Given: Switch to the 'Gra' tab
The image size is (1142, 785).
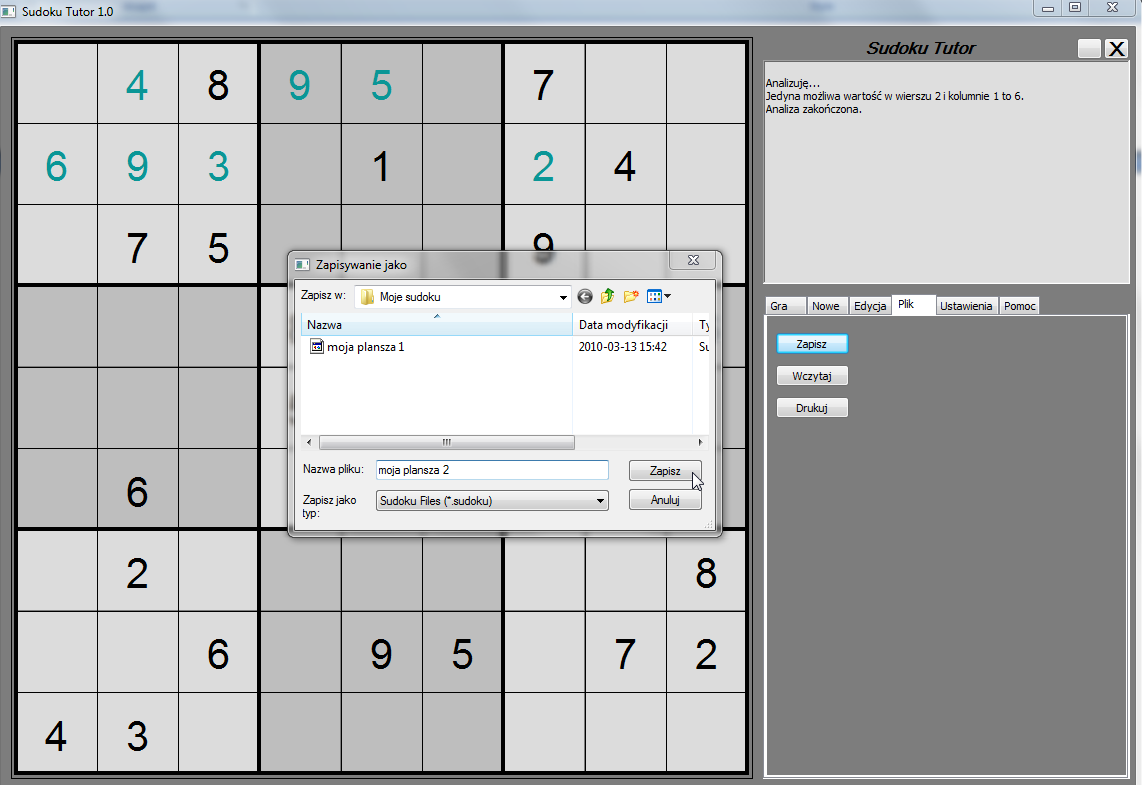Looking at the screenshot, I should click(786, 306).
